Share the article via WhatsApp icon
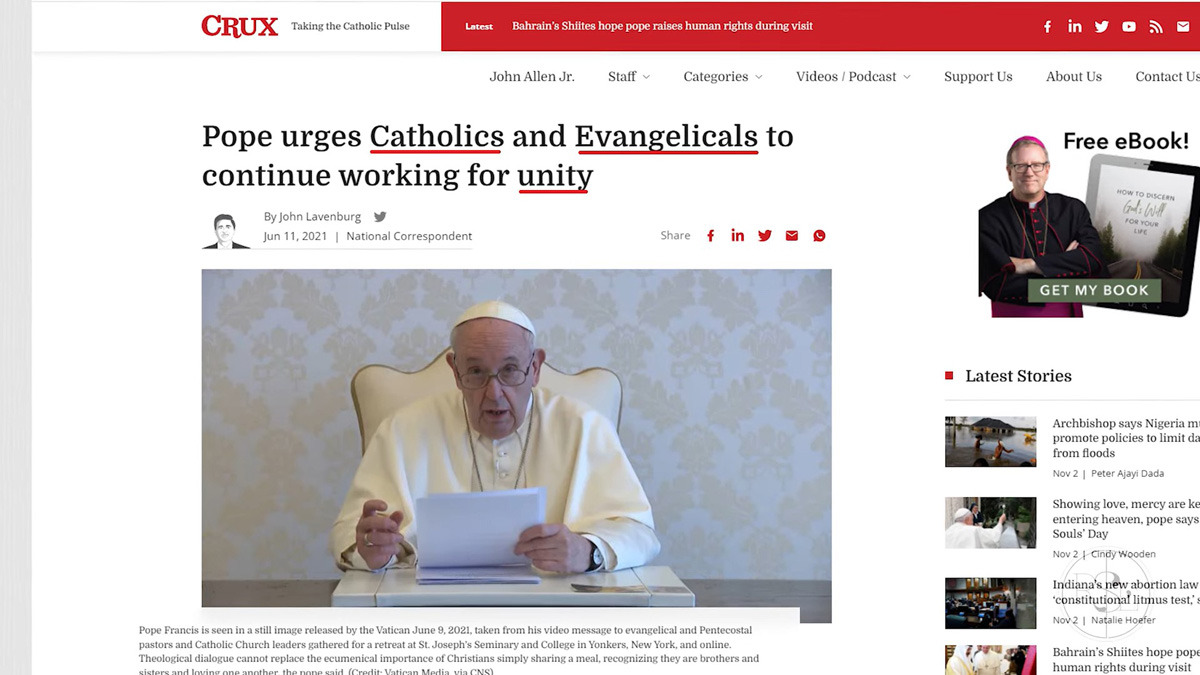 [819, 236]
